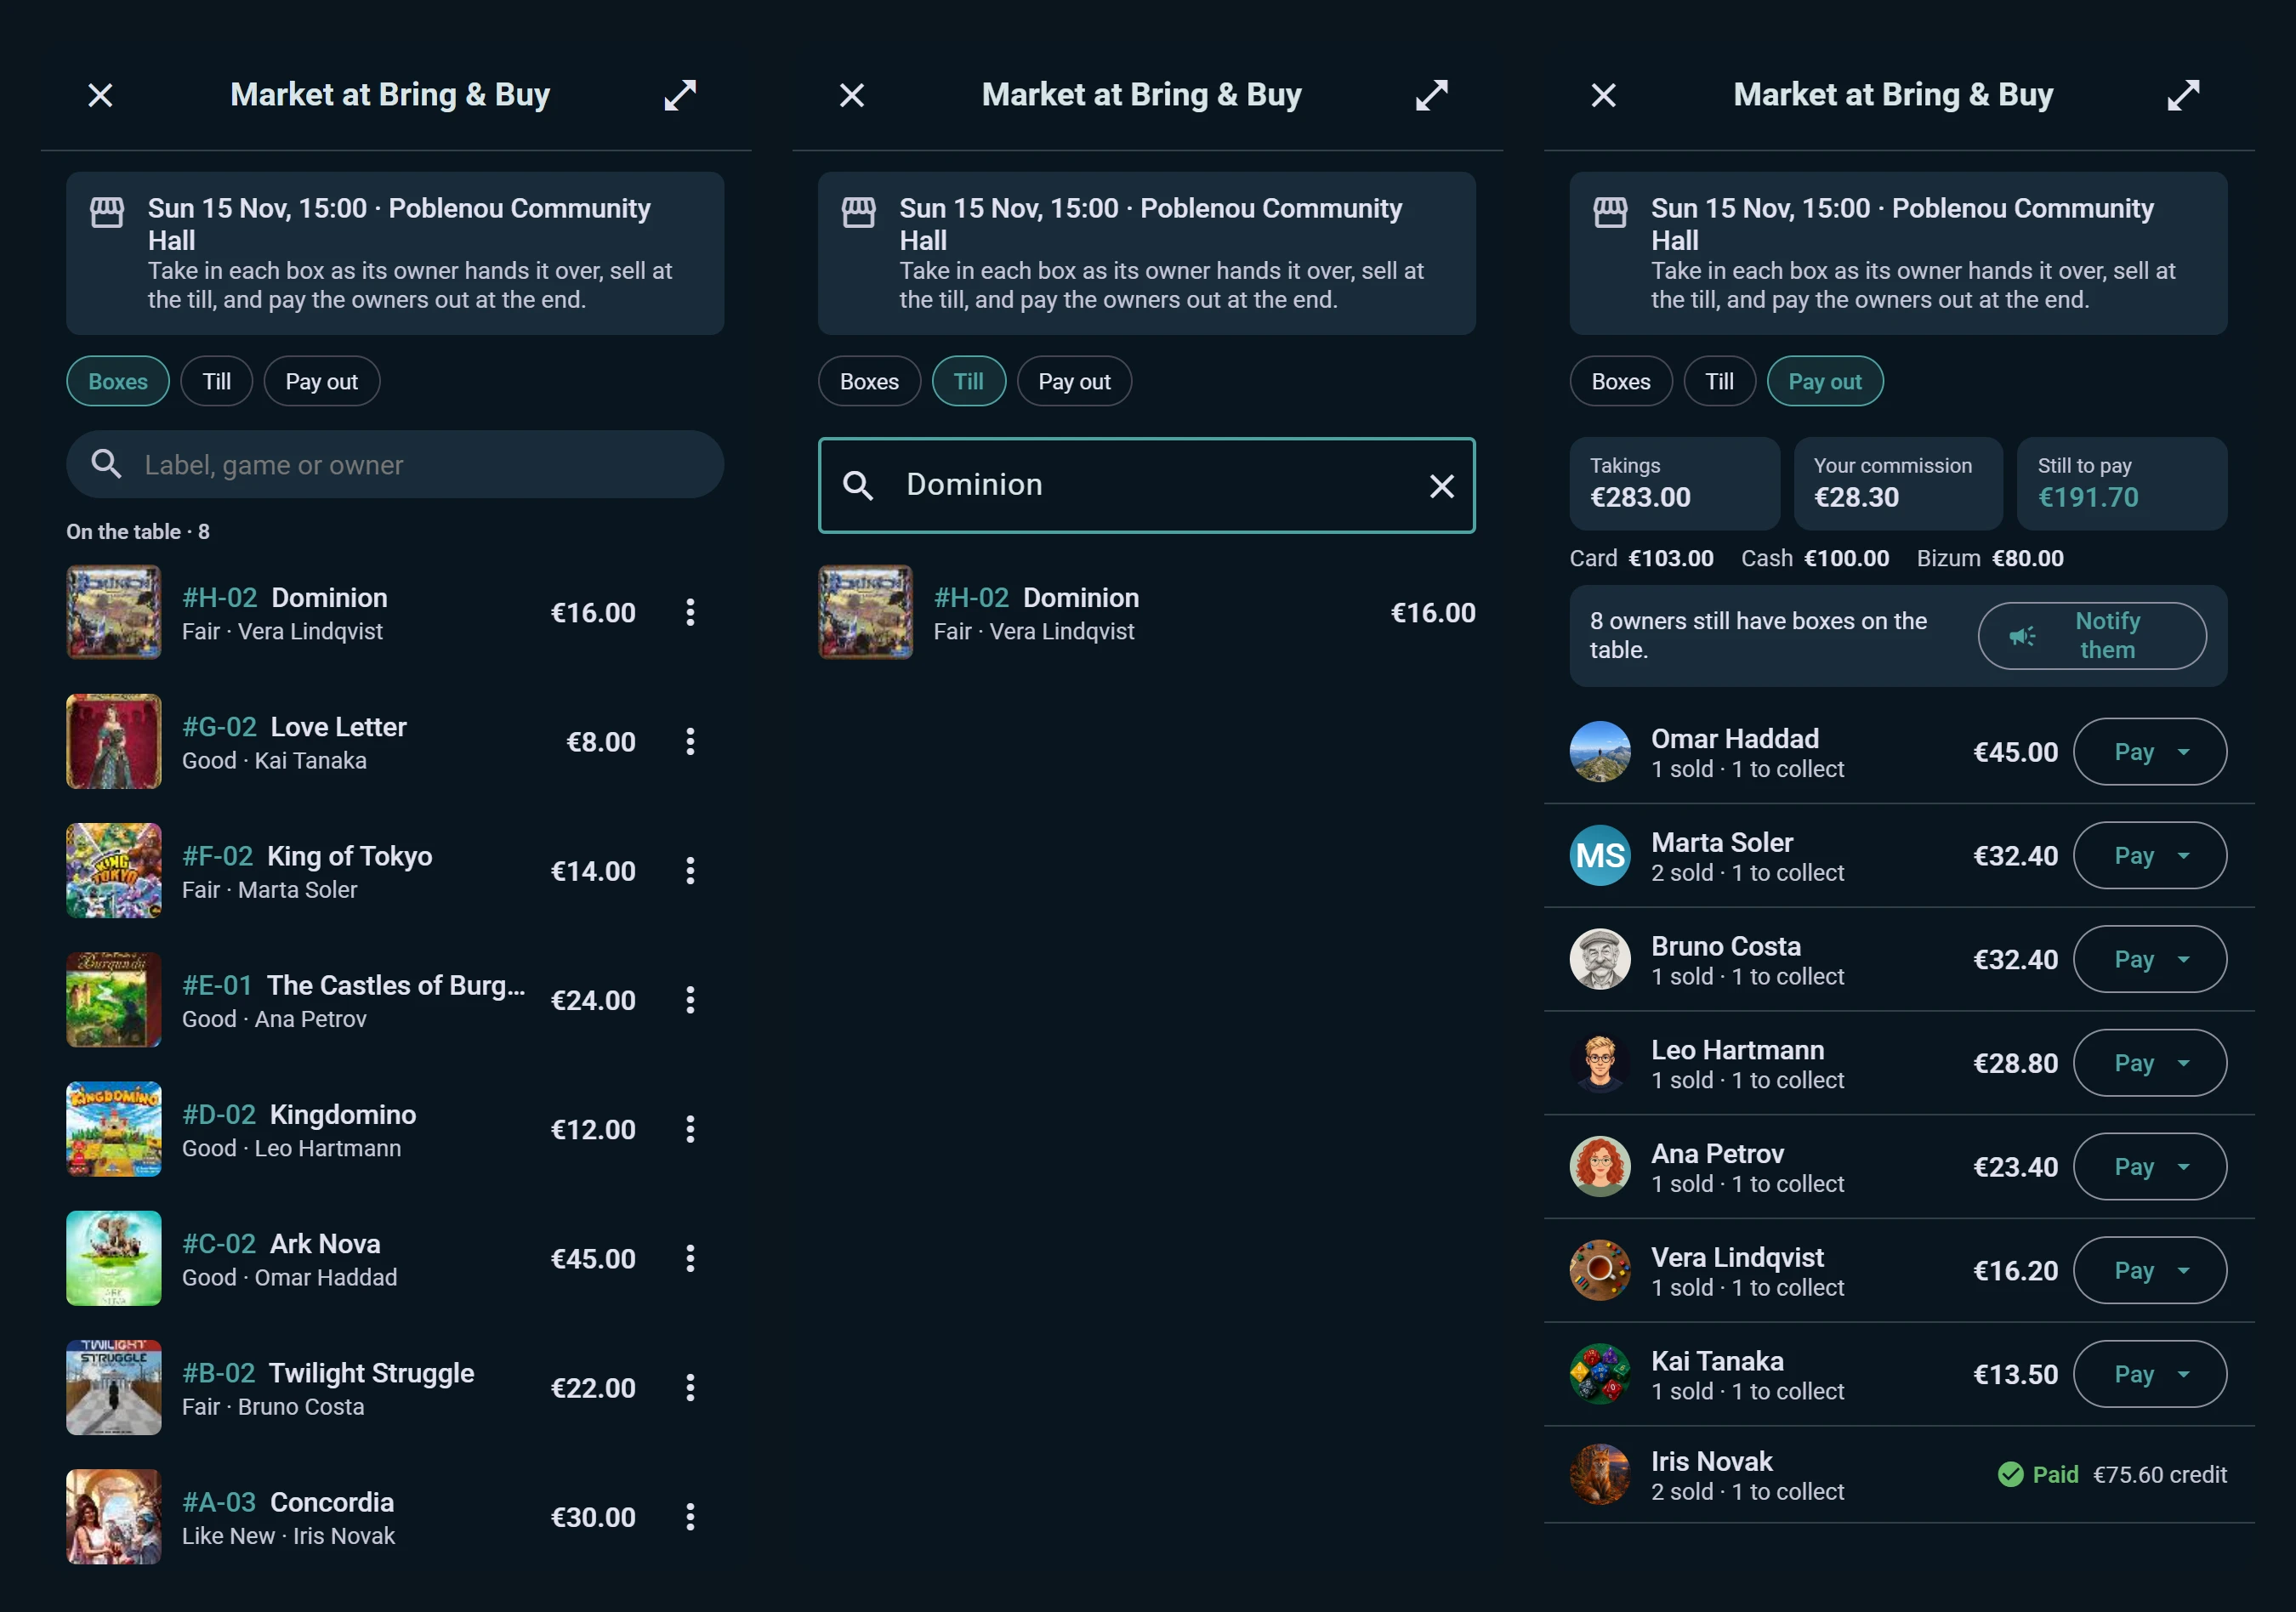Open the Pay dropdown for Marta Soler
The image size is (2296, 1612).
2150,856
